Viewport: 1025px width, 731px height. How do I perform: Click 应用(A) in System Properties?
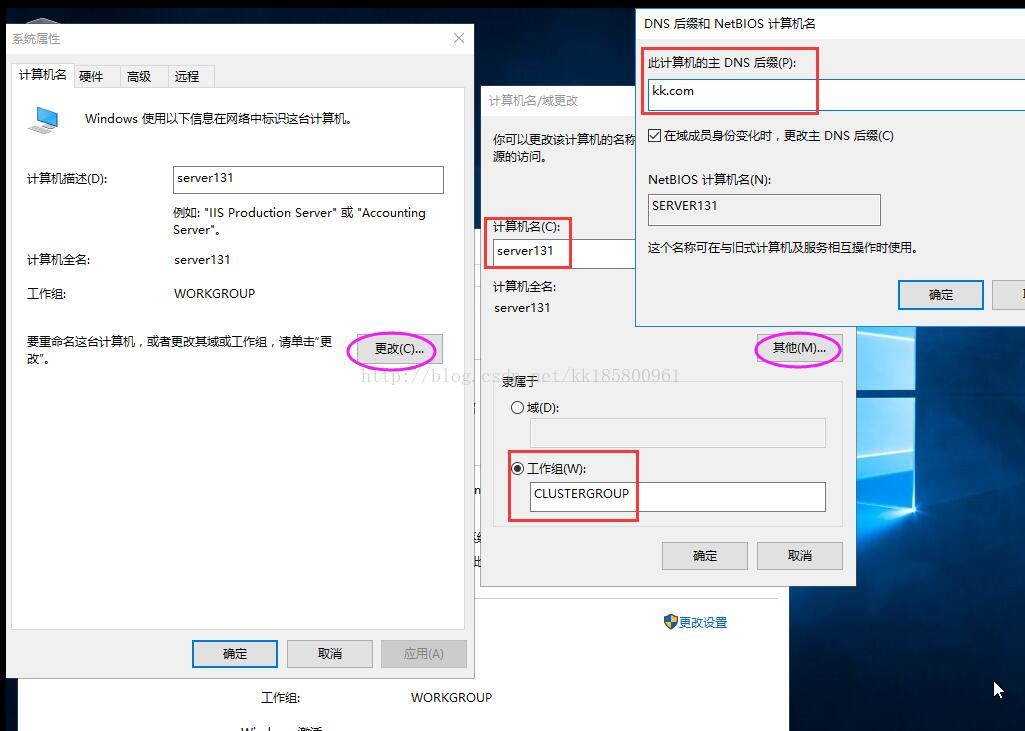click(x=424, y=653)
